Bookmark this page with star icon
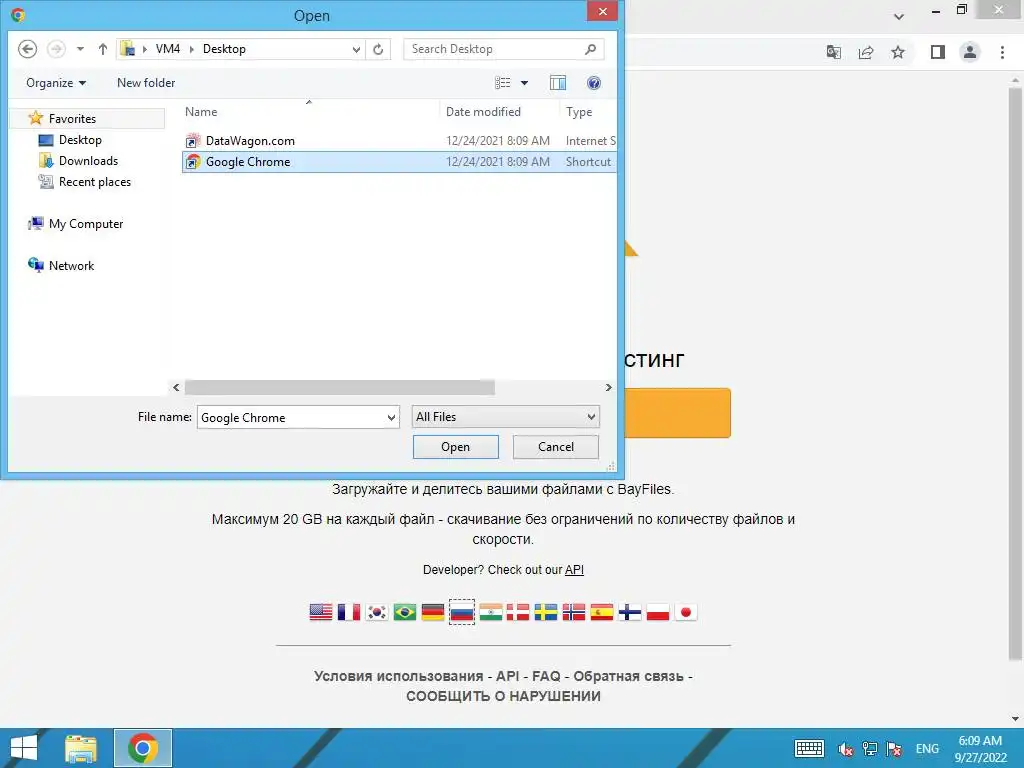This screenshot has width=1024, height=768. coord(898,52)
